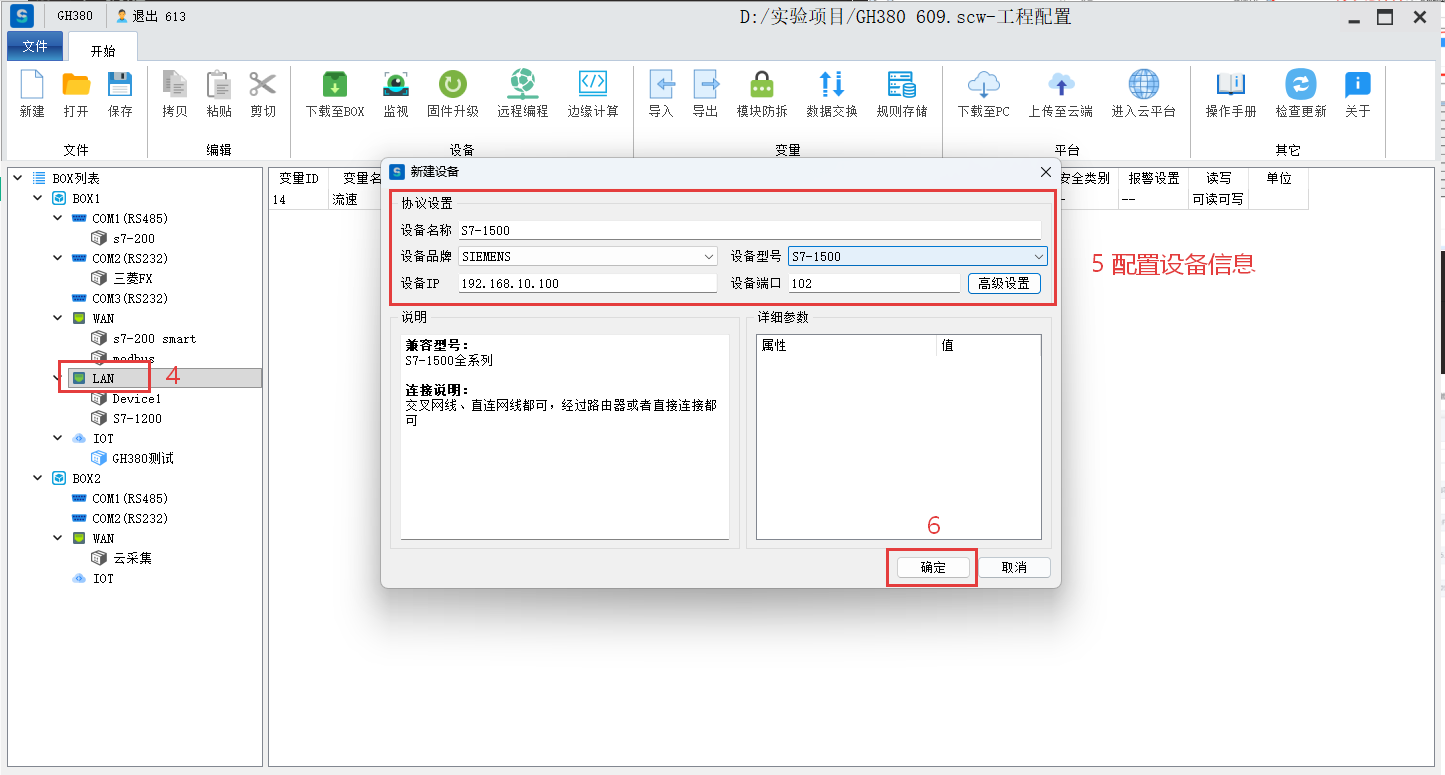Select s7-200 device in tree

coord(133,238)
